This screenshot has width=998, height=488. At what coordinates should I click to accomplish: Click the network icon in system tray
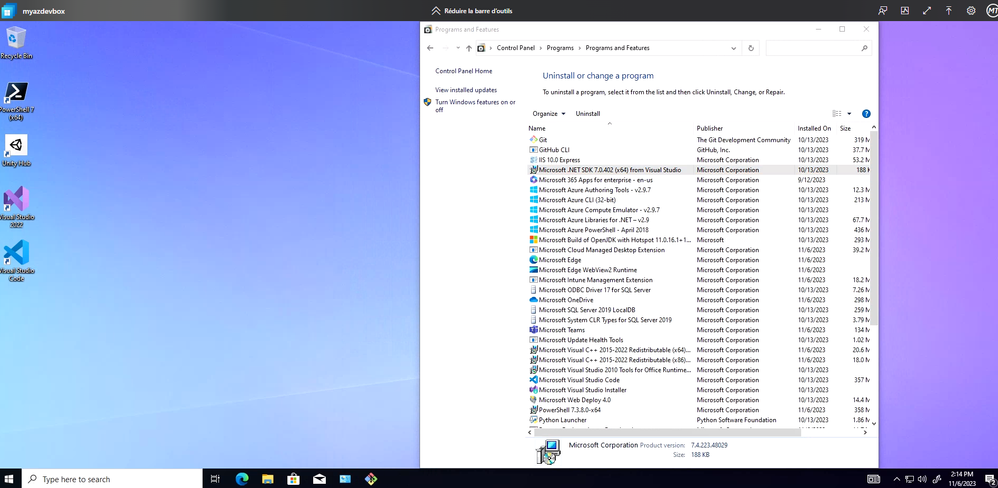coord(910,478)
